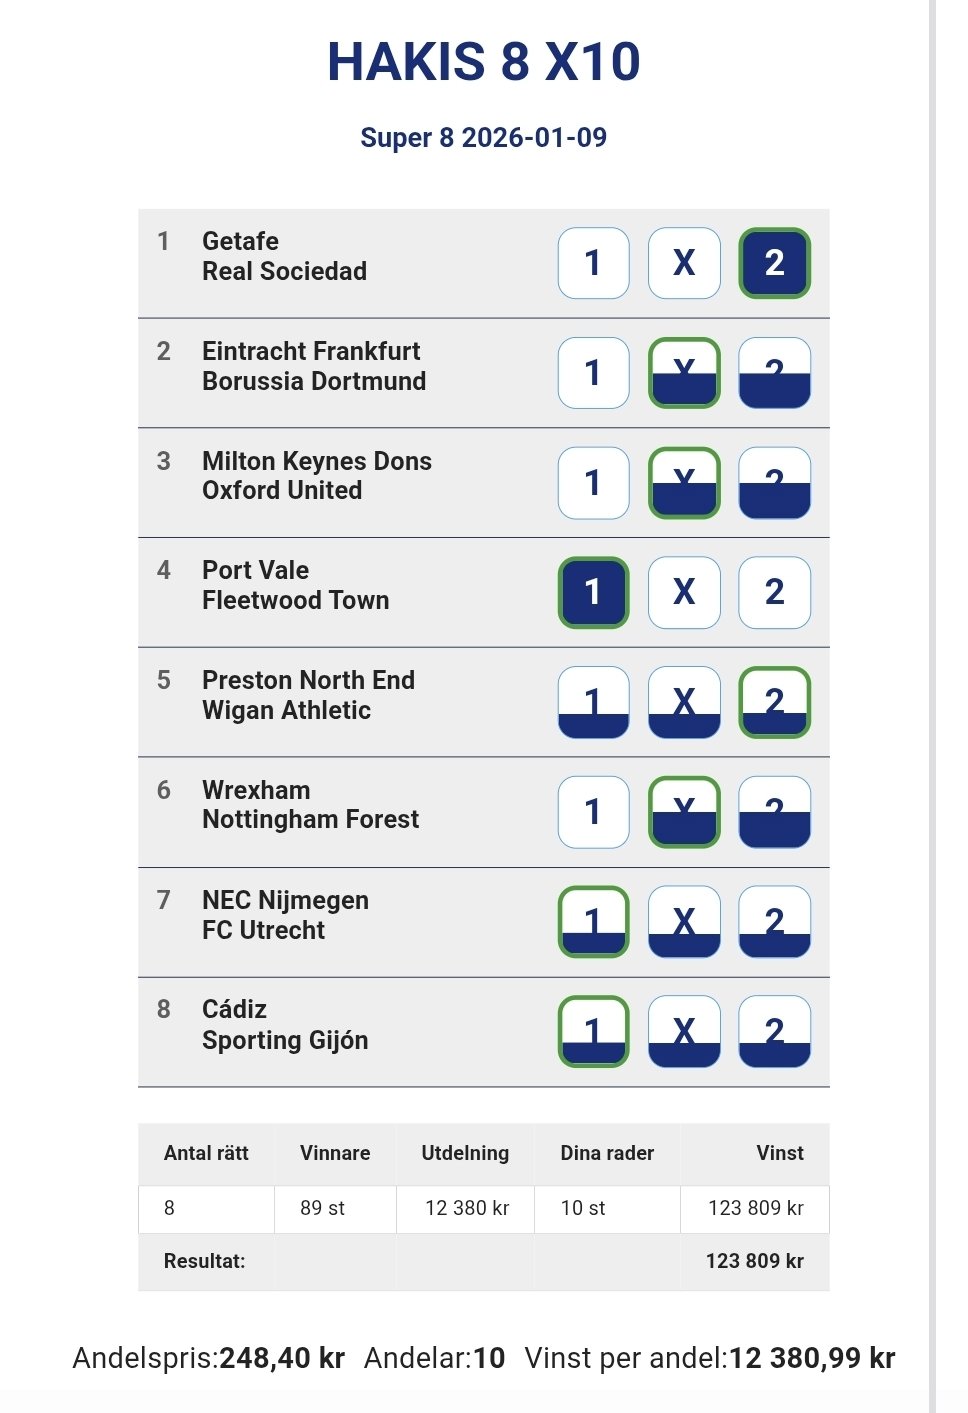The width and height of the screenshot is (968, 1413).
Task: Click the Dina rader column header
Action: point(607,1153)
